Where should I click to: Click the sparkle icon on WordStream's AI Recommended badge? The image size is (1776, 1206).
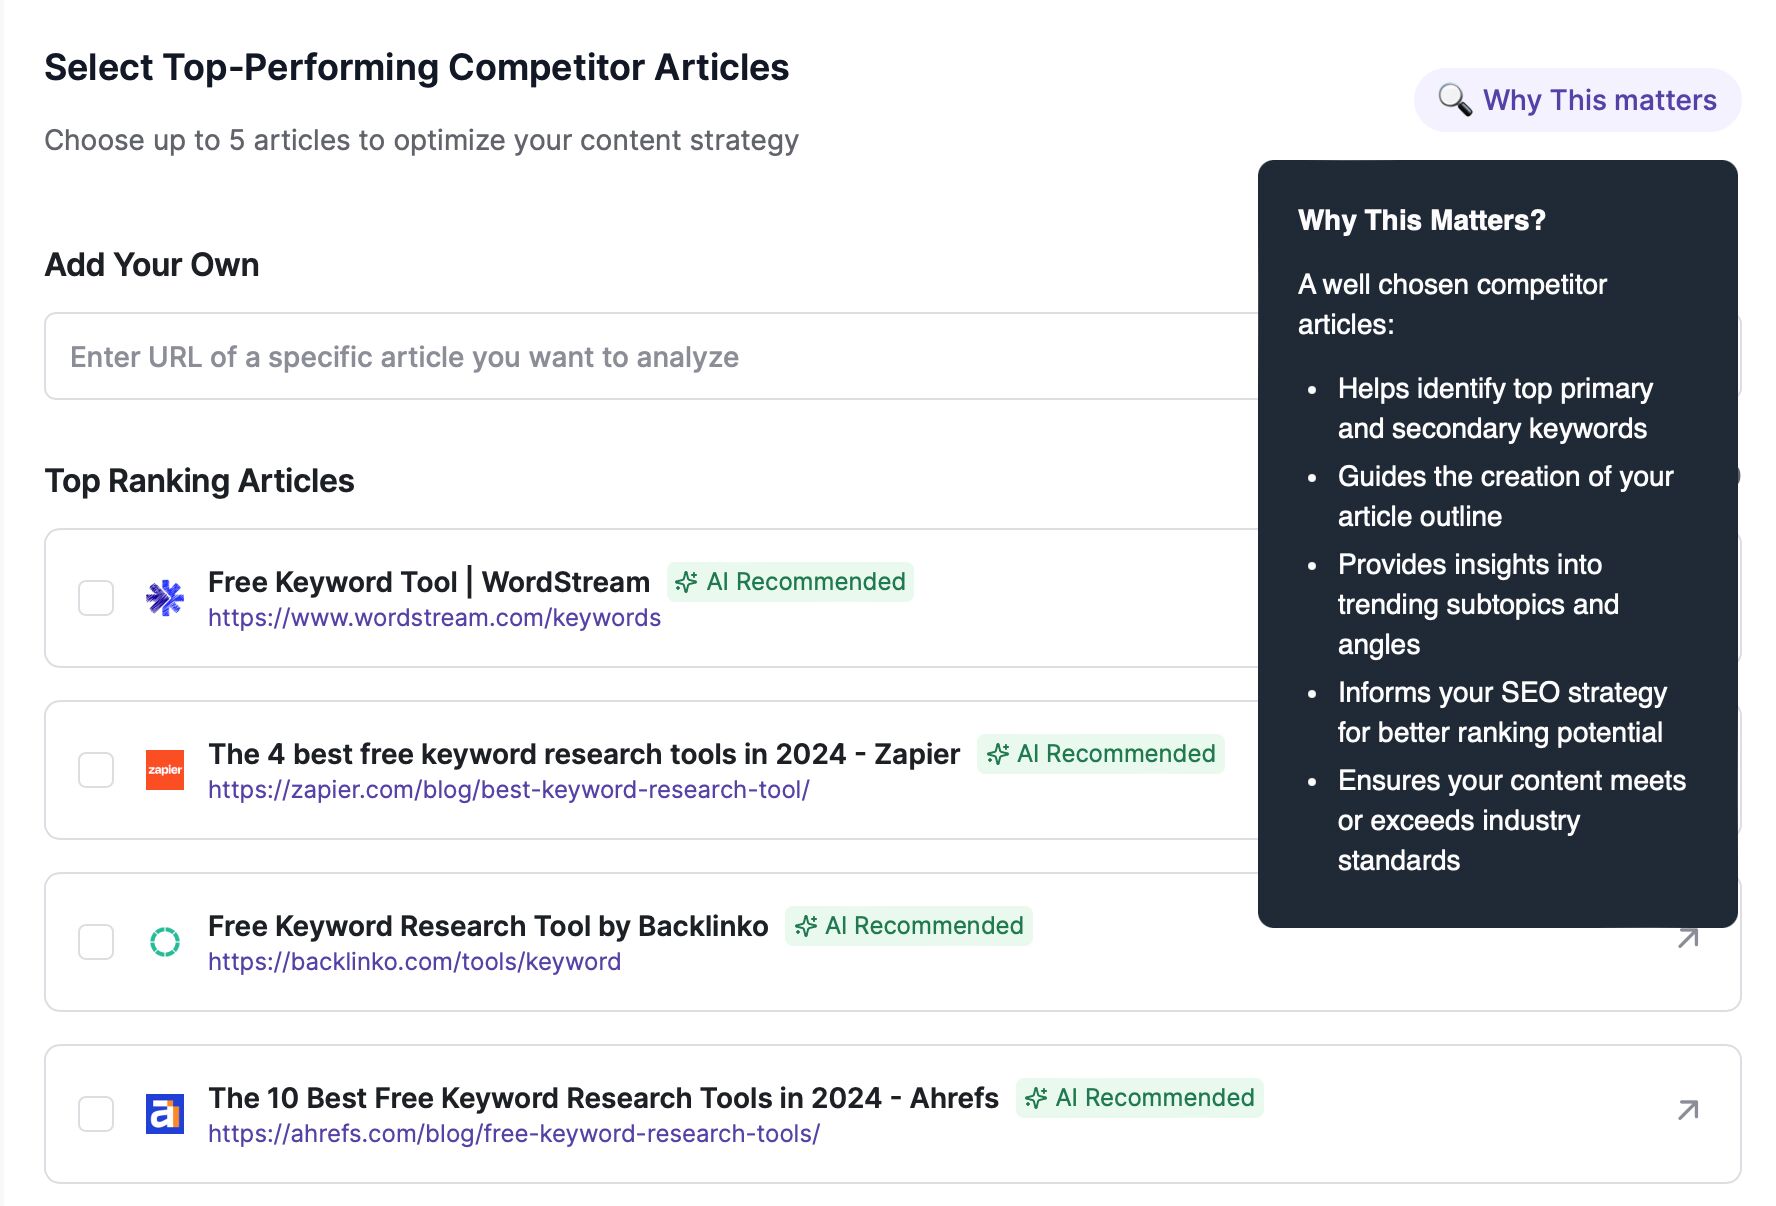click(688, 581)
